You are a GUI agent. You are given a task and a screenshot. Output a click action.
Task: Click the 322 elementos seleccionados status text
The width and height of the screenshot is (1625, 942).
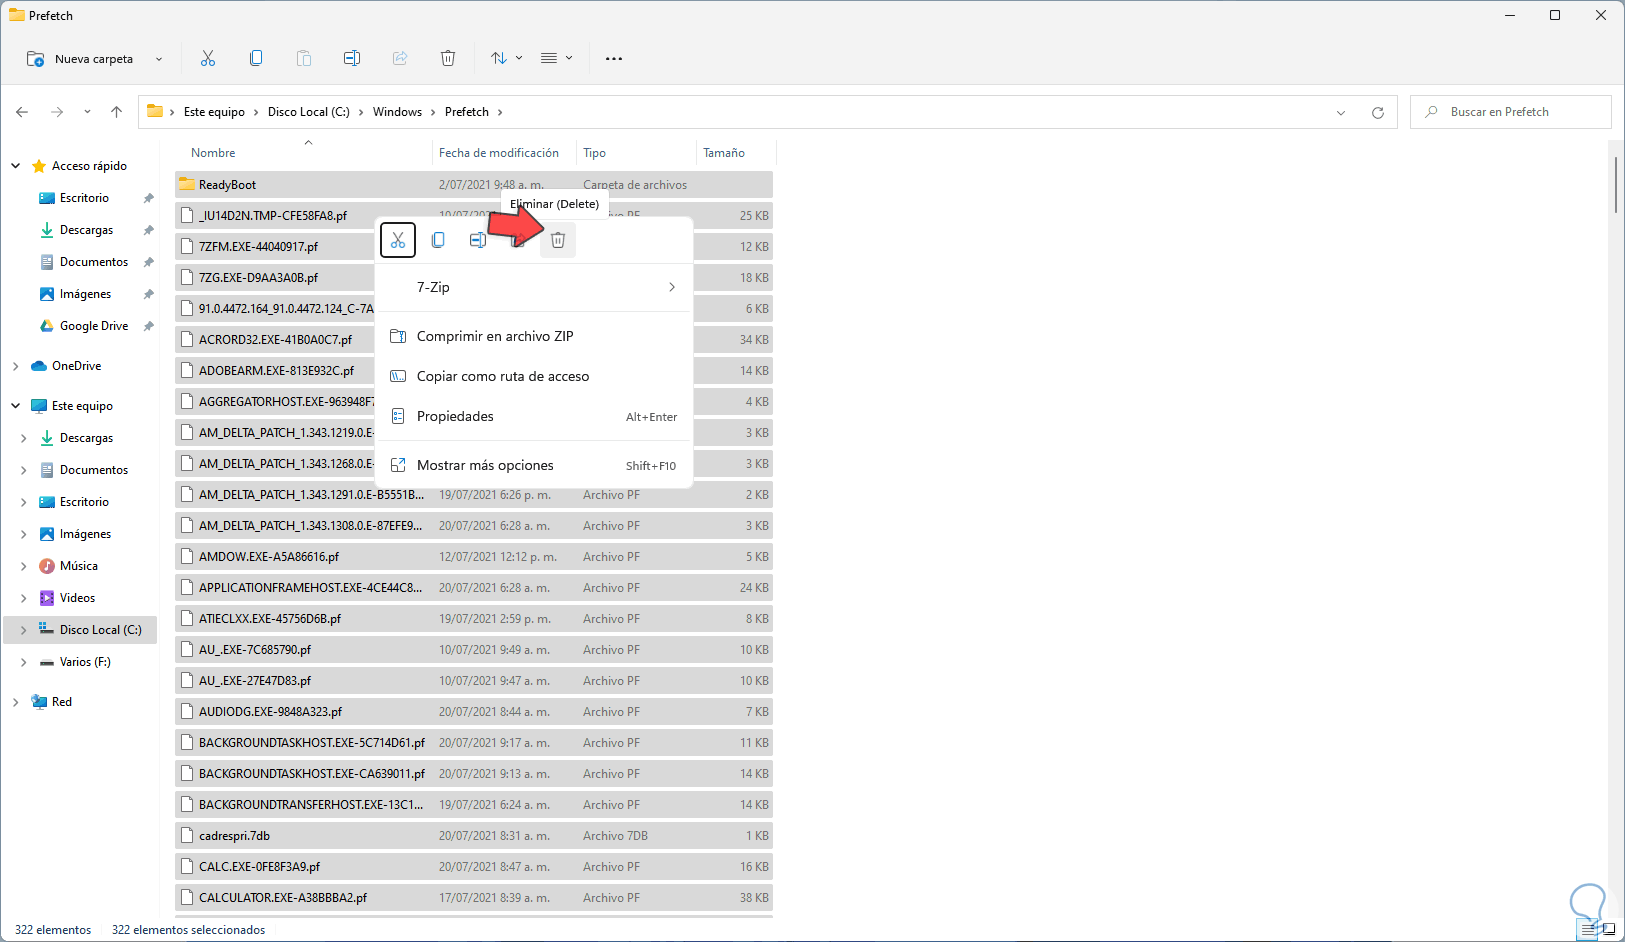click(189, 930)
